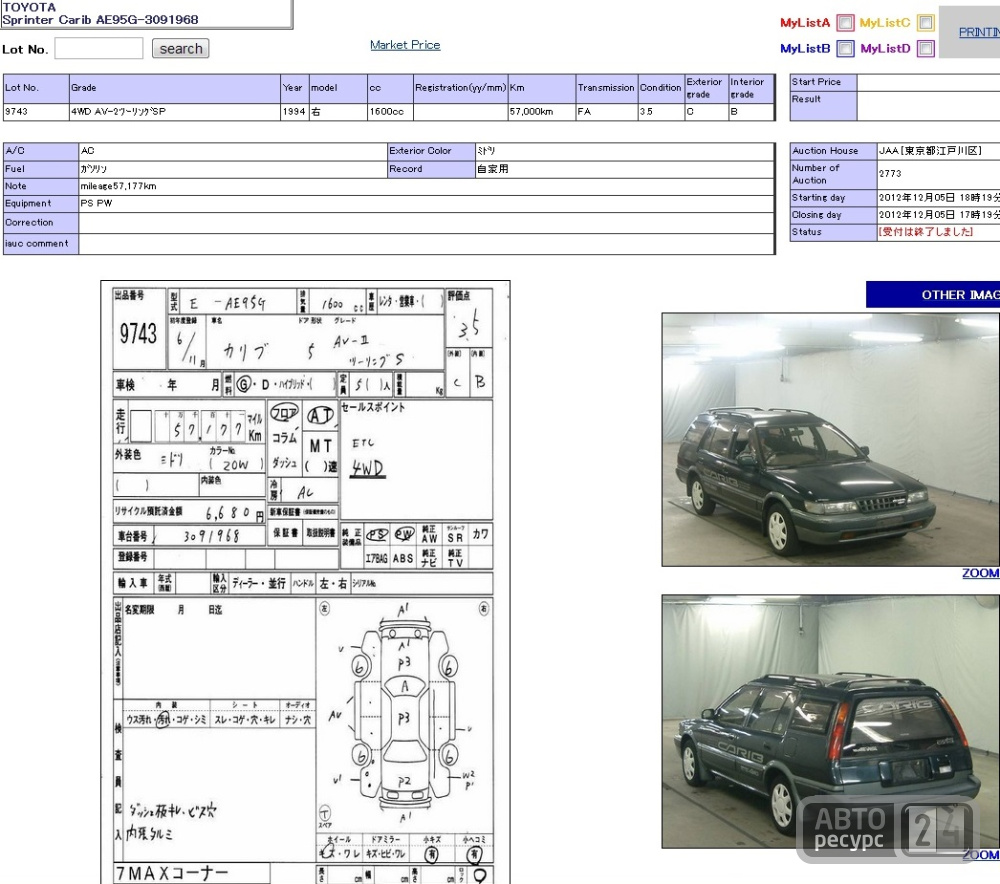Open the PRINTING link
This screenshot has width=1000, height=884.
point(979,32)
